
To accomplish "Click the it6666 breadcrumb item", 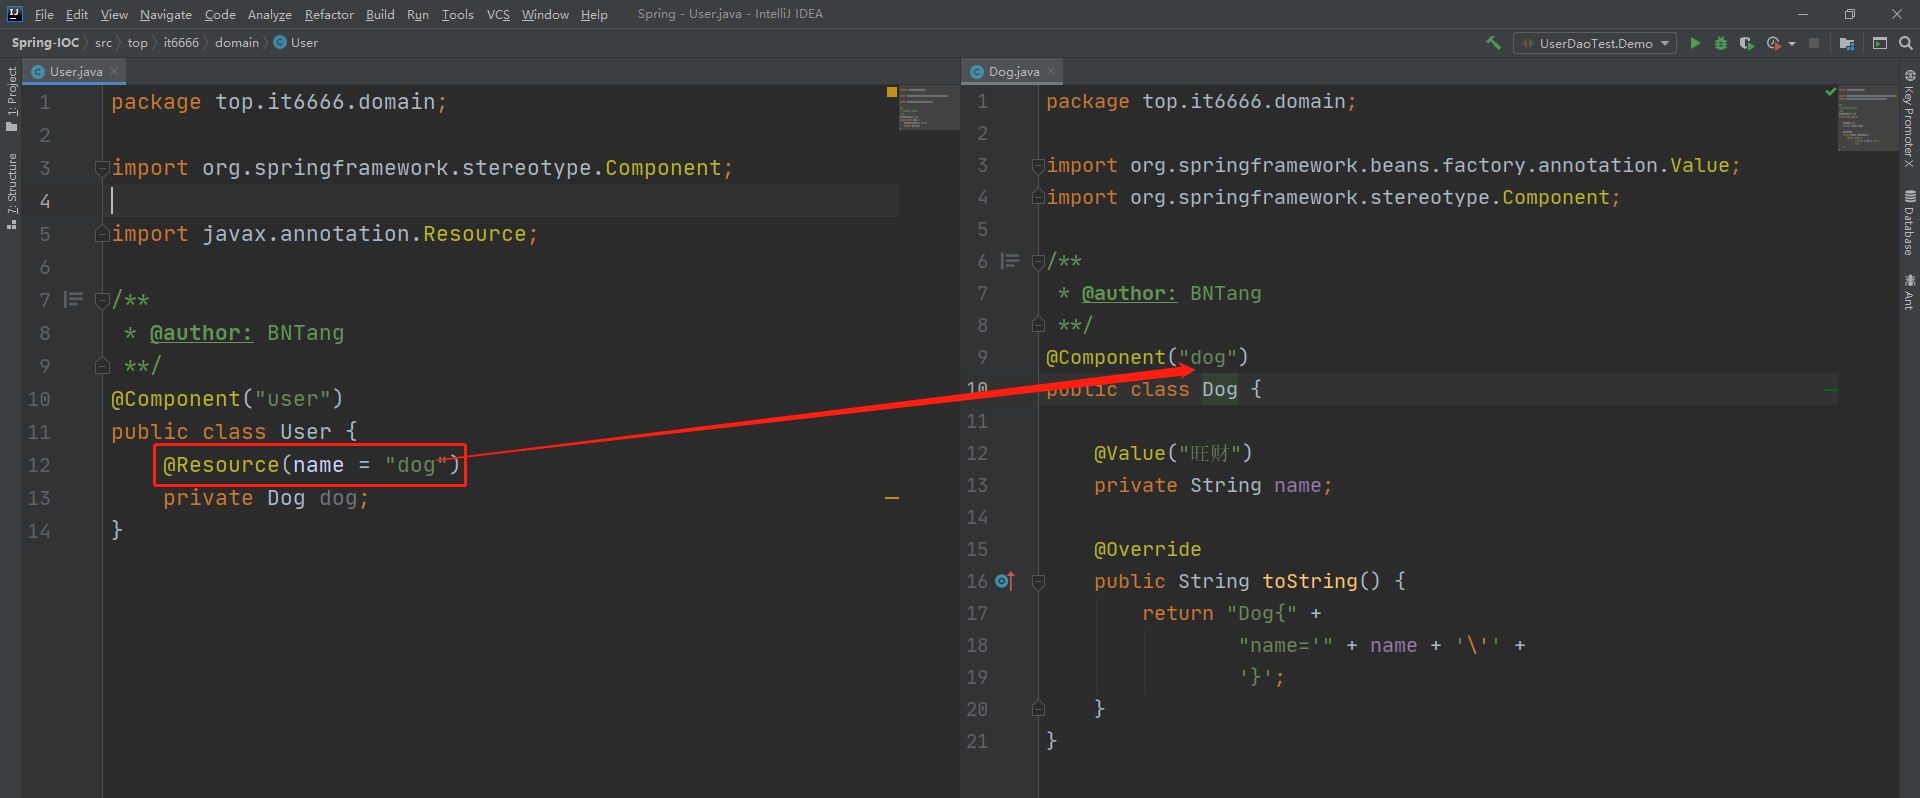I will pos(181,42).
